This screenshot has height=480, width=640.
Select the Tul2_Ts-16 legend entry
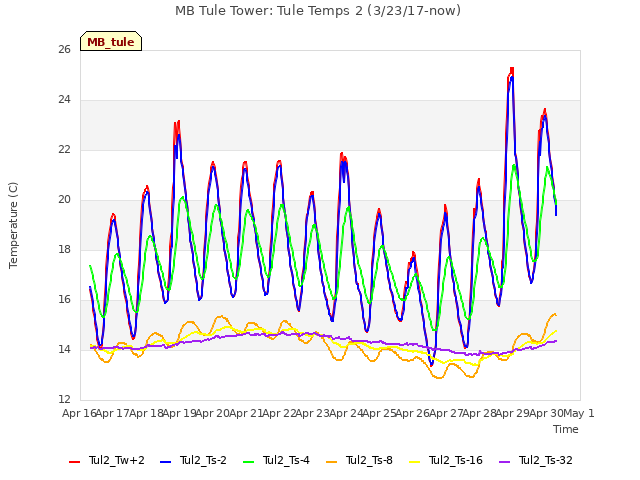[446, 461]
